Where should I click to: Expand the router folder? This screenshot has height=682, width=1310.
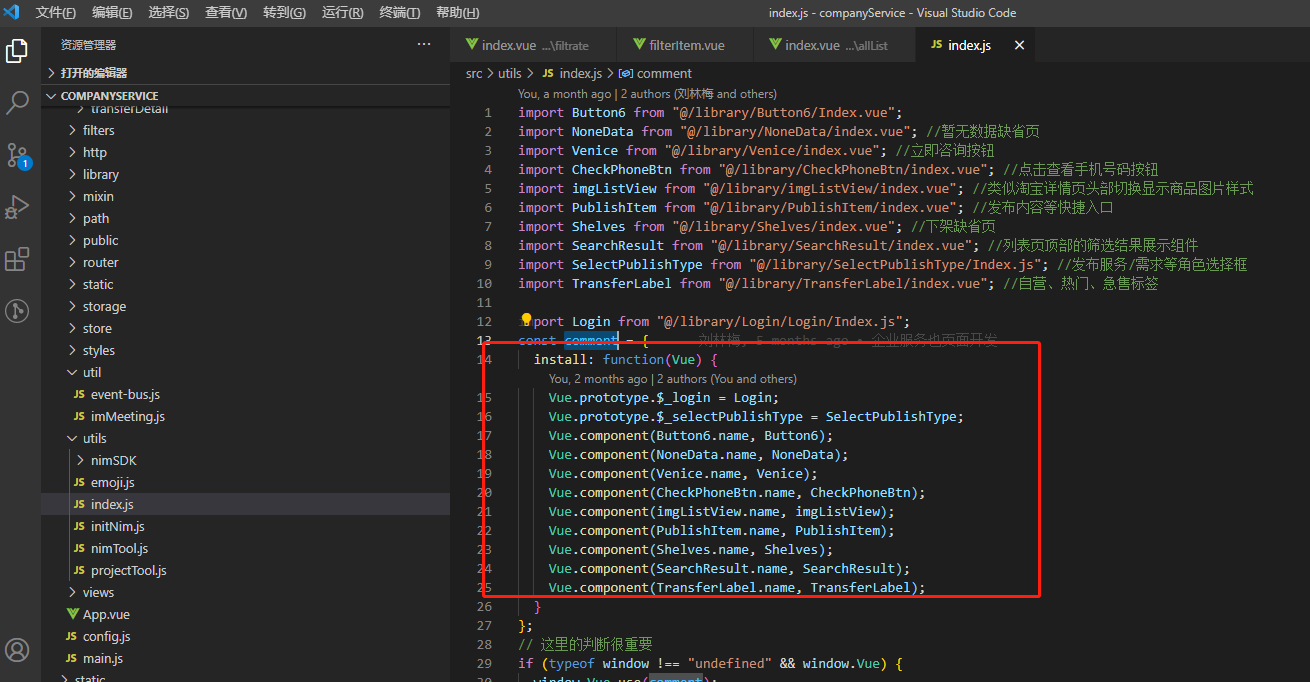click(245, 262)
